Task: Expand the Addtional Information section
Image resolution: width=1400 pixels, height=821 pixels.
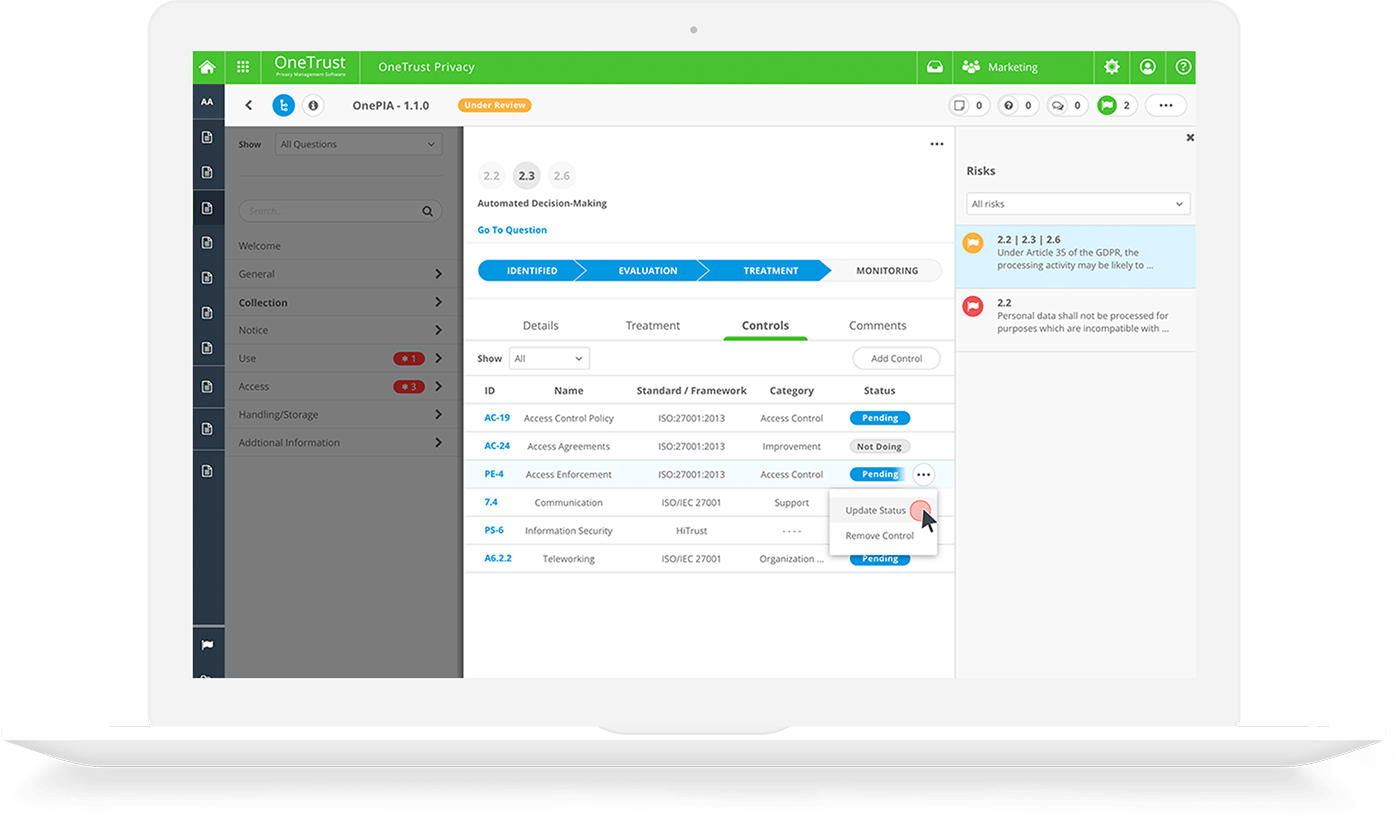Action: tap(341, 442)
